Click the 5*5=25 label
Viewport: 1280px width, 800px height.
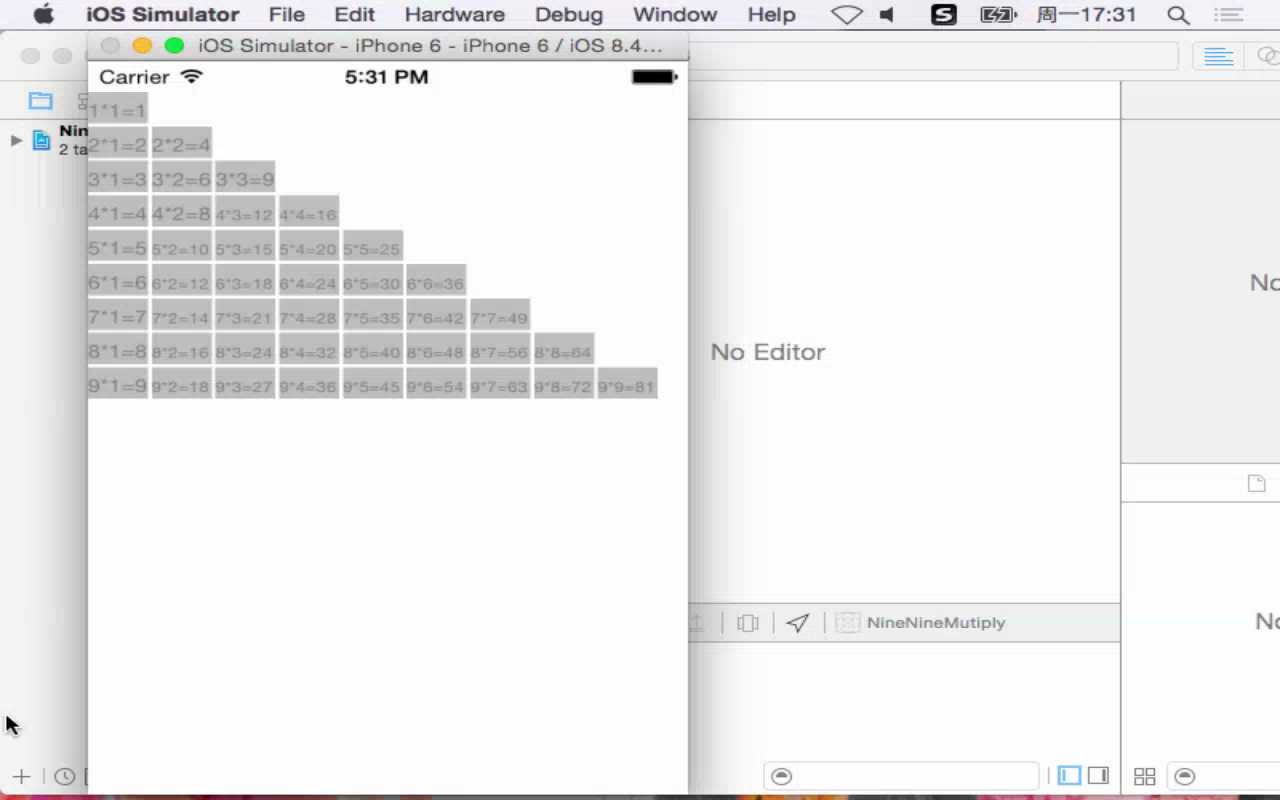tap(372, 248)
